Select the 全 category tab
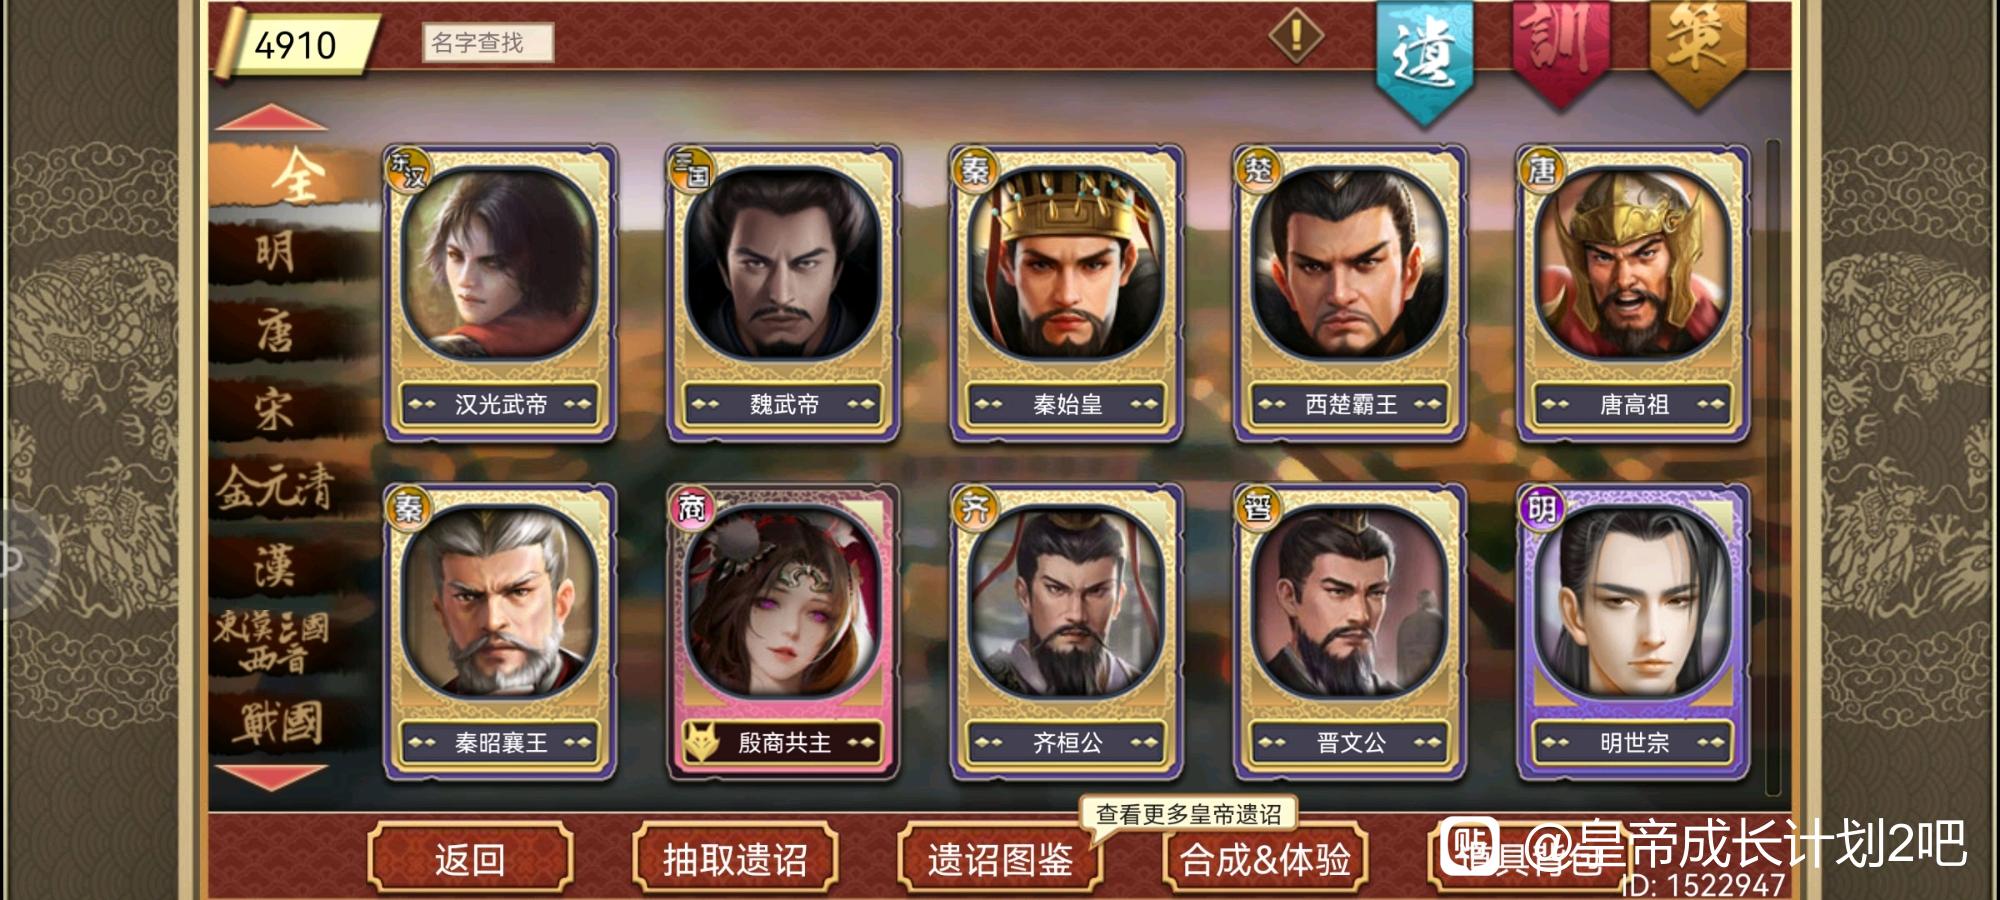The height and width of the screenshot is (900, 2000). (x=298, y=177)
